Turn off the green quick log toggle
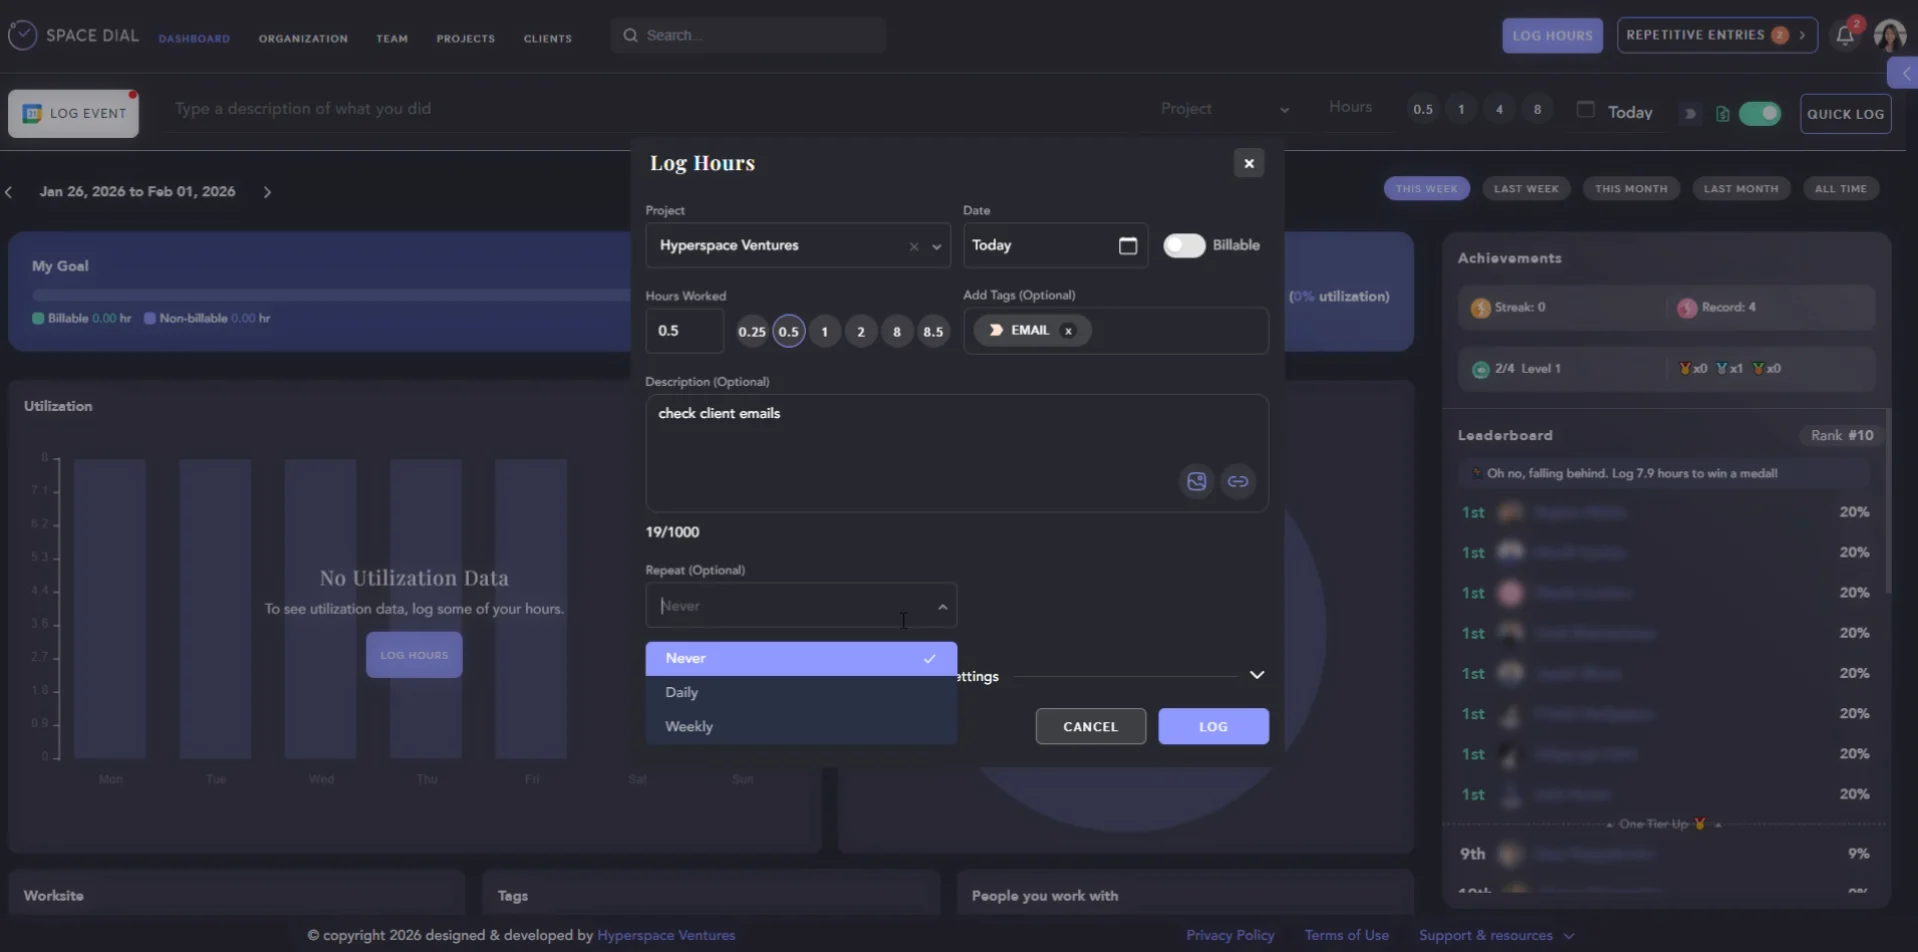 pyautogui.click(x=1759, y=114)
